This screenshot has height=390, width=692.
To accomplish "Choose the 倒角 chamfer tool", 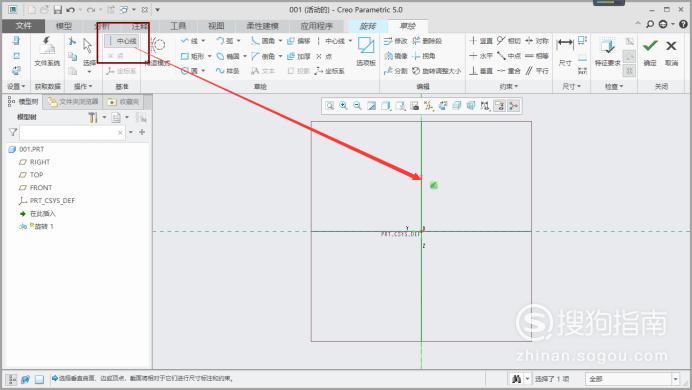I will (x=263, y=56).
